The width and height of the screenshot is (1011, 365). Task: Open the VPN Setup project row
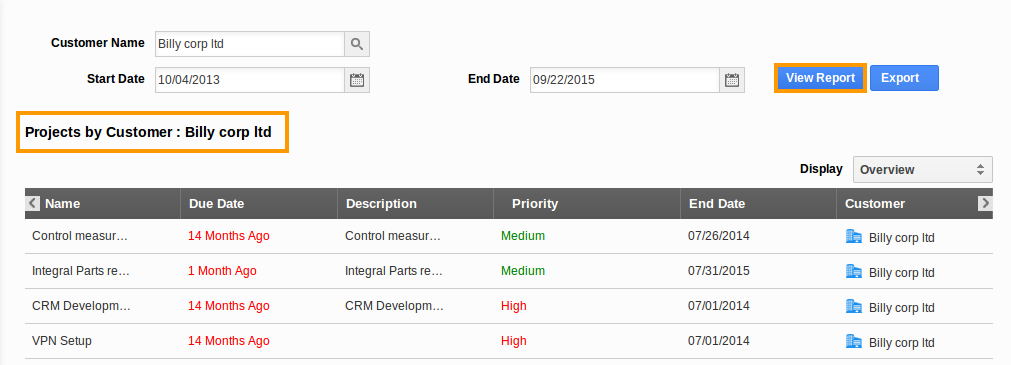(509, 341)
